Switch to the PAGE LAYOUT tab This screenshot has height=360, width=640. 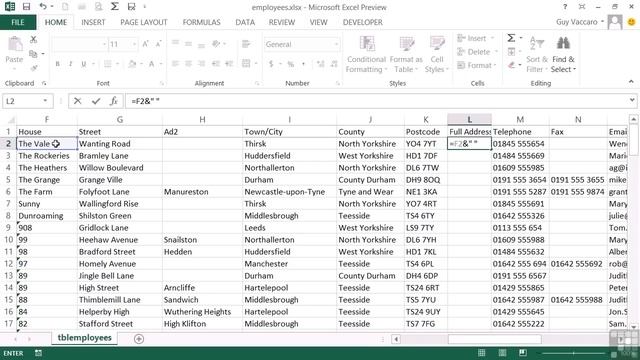(144, 22)
